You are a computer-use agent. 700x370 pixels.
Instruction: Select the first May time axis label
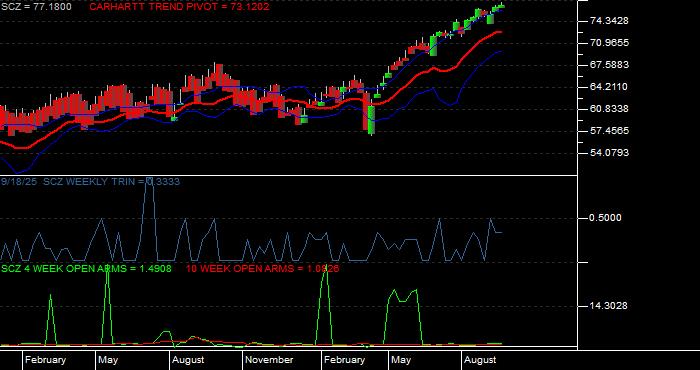tap(108, 360)
